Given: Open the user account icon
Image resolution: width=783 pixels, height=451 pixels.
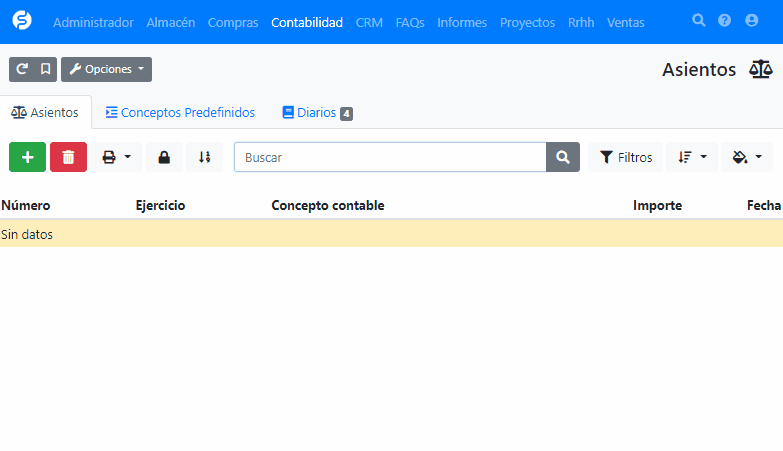Looking at the screenshot, I should tap(751, 21).
